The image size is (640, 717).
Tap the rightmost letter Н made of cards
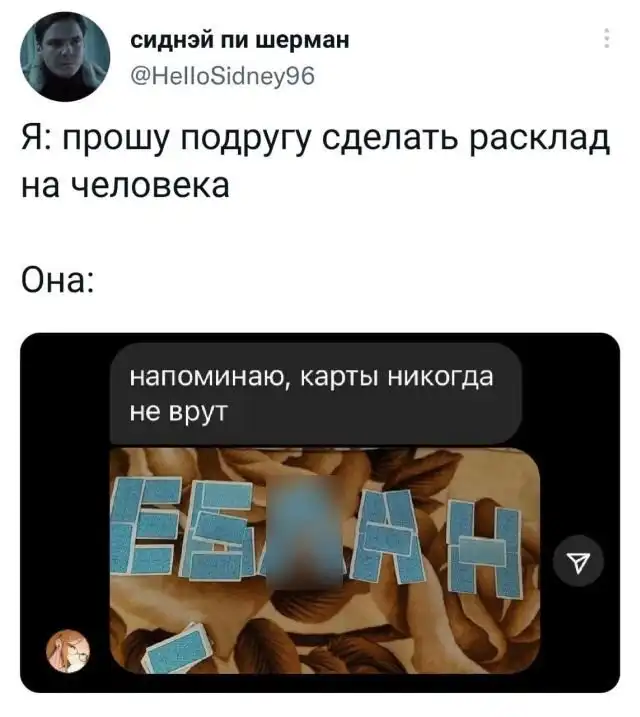click(485, 548)
